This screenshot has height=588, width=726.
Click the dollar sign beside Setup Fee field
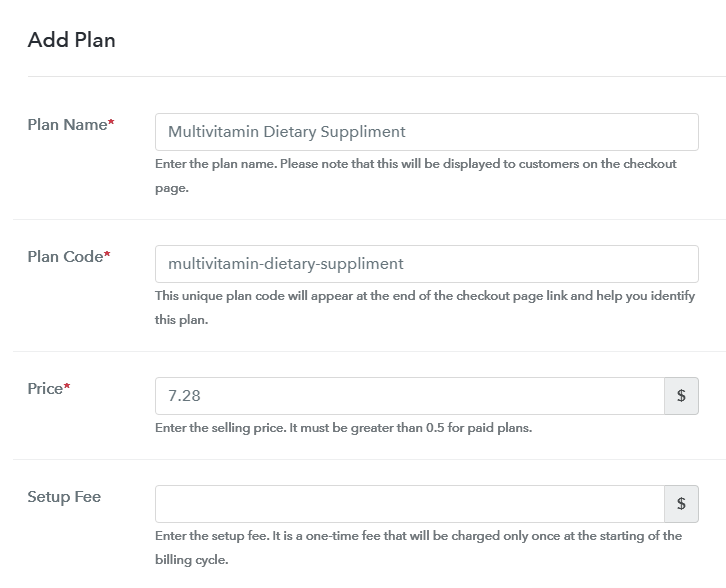coord(681,503)
